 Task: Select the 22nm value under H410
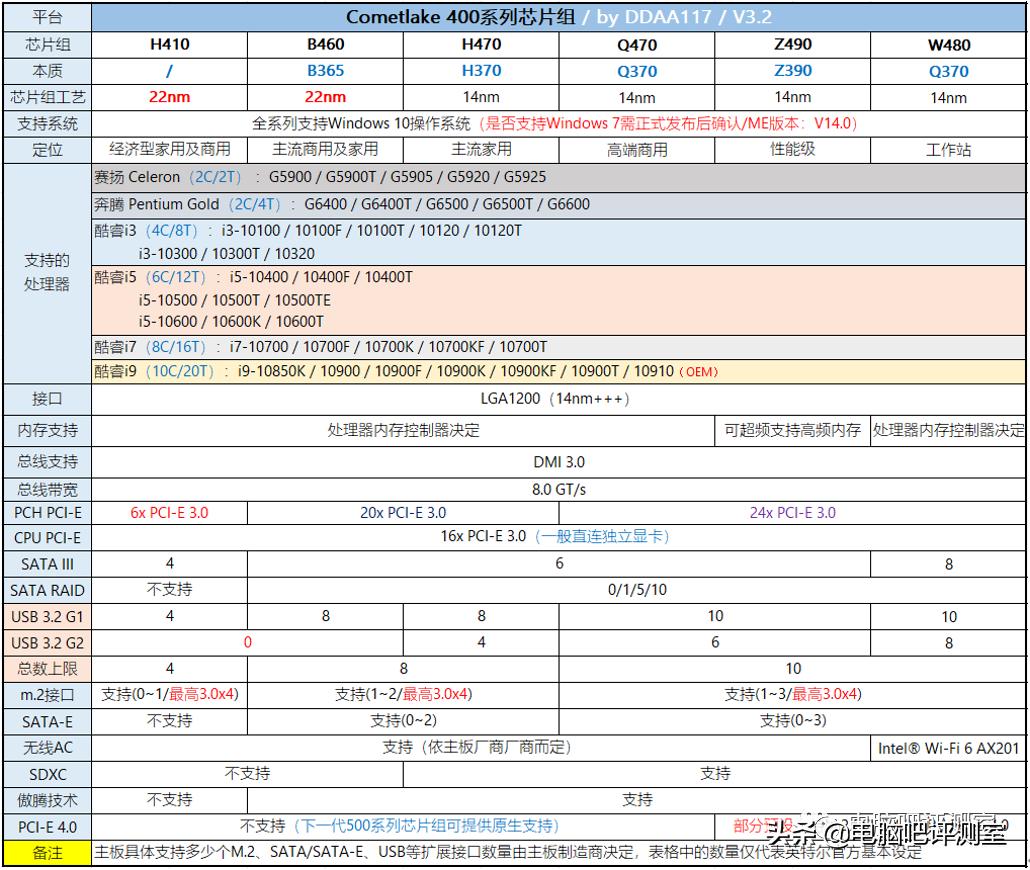(170, 97)
